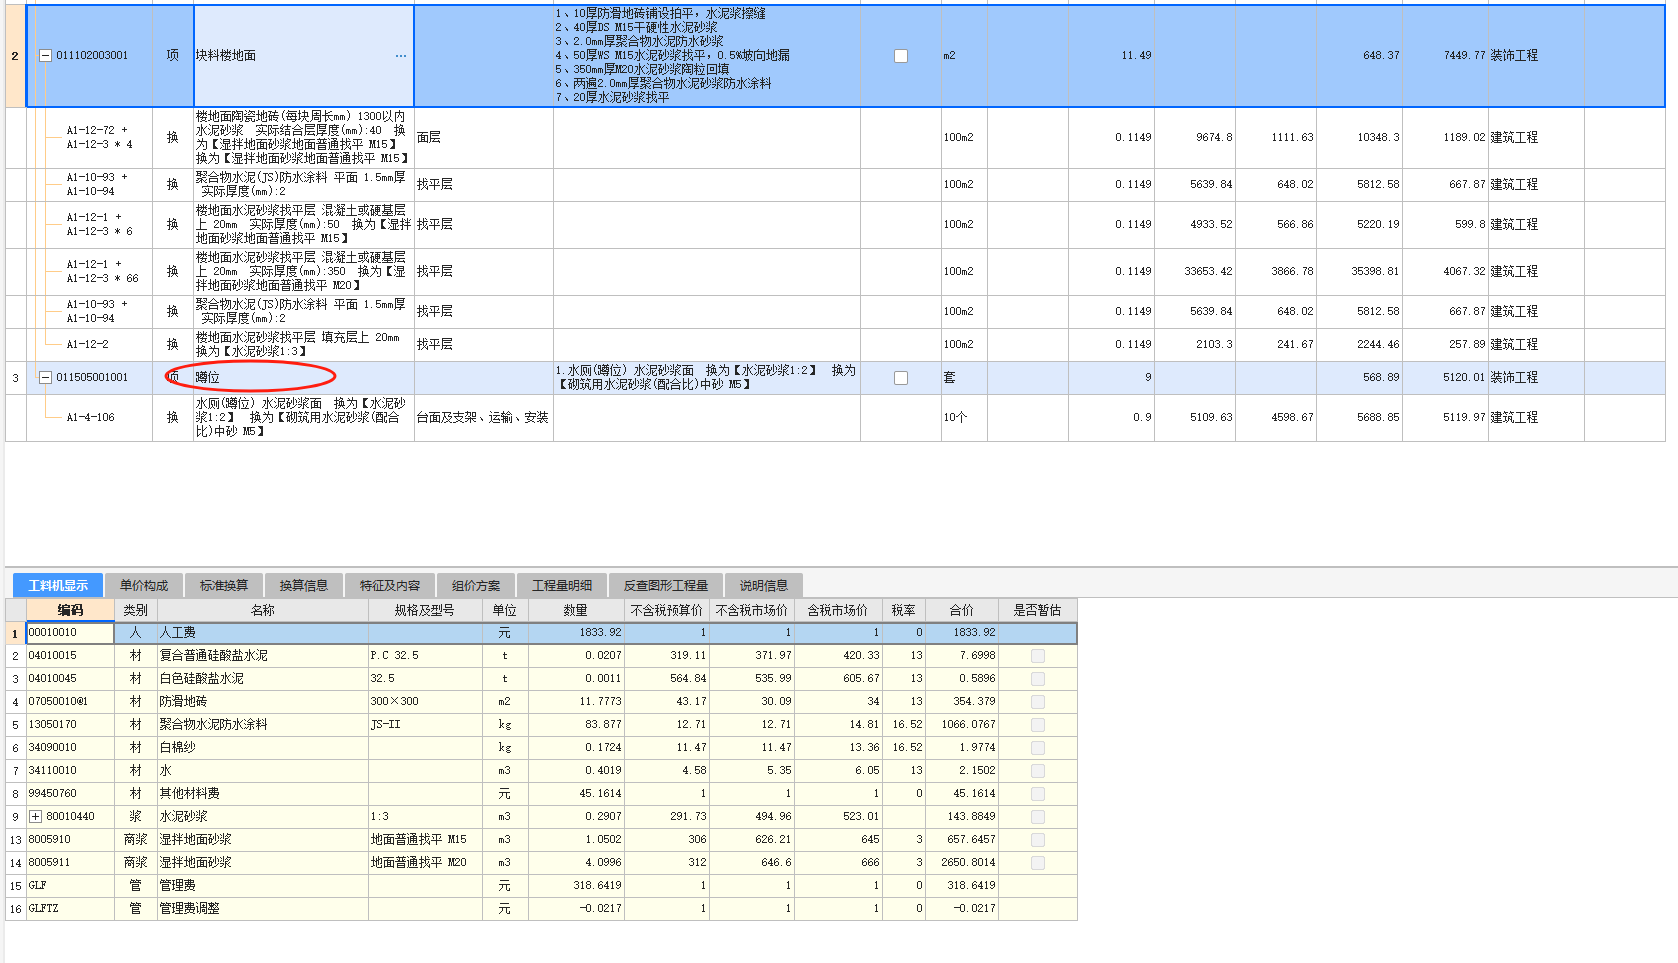Open the 工程量明细 tab

coord(562,586)
